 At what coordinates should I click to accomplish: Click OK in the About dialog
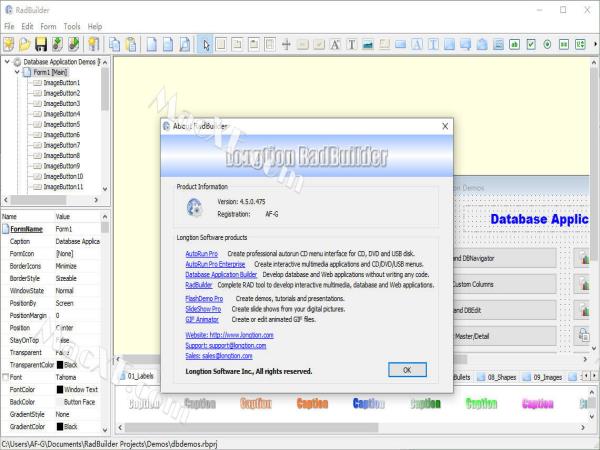tap(407, 370)
